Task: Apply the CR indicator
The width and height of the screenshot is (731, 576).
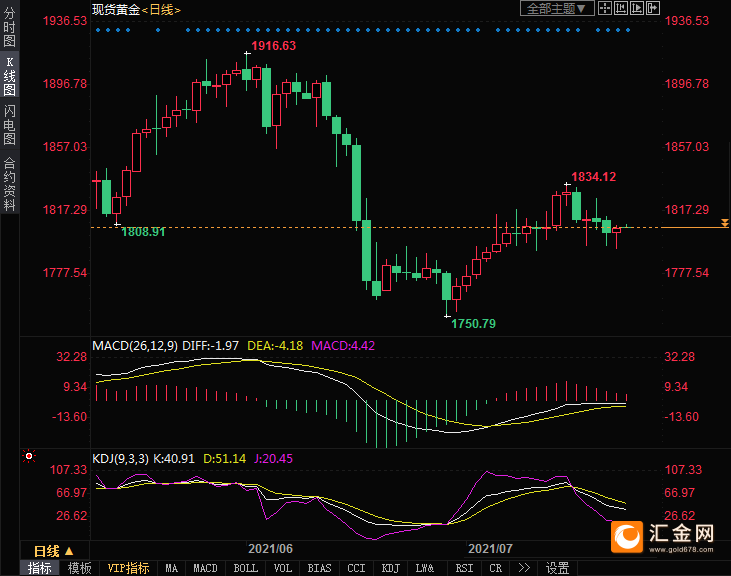Action: [496, 568]
